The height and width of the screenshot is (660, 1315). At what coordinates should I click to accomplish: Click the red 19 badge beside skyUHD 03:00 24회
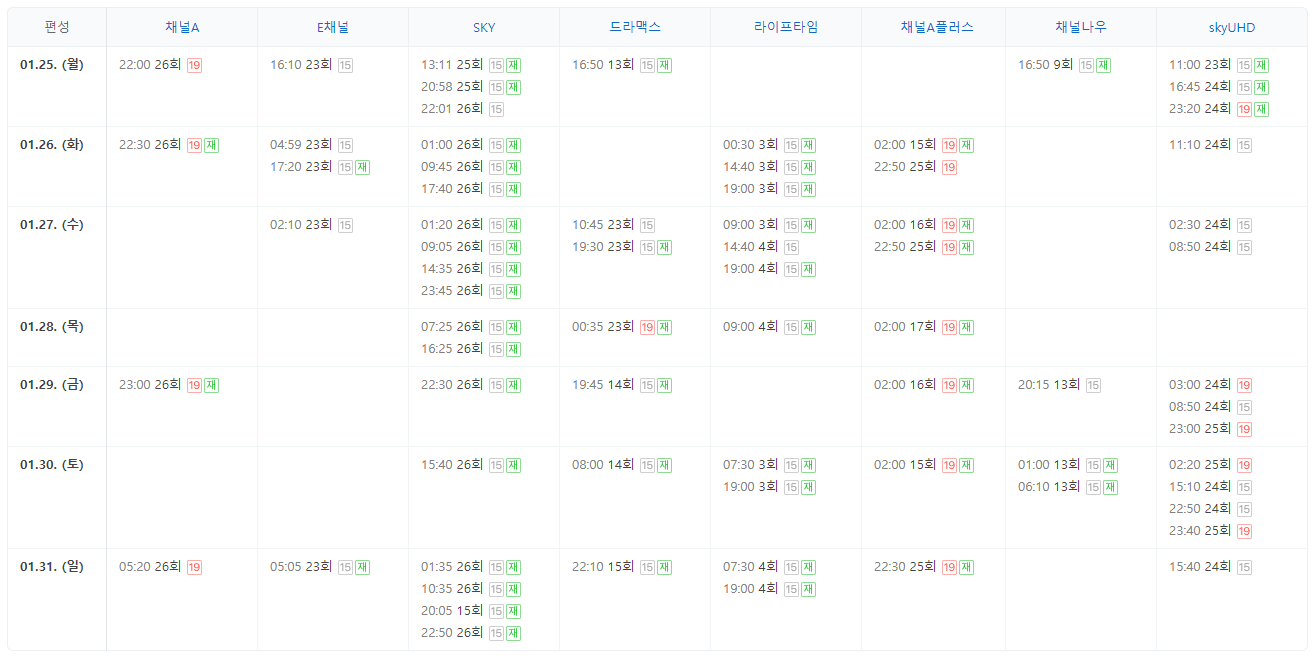(1244, 385)
